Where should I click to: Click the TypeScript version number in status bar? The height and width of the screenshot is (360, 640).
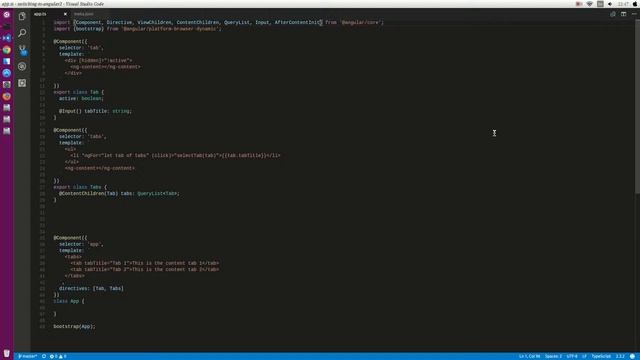[620, 356]
